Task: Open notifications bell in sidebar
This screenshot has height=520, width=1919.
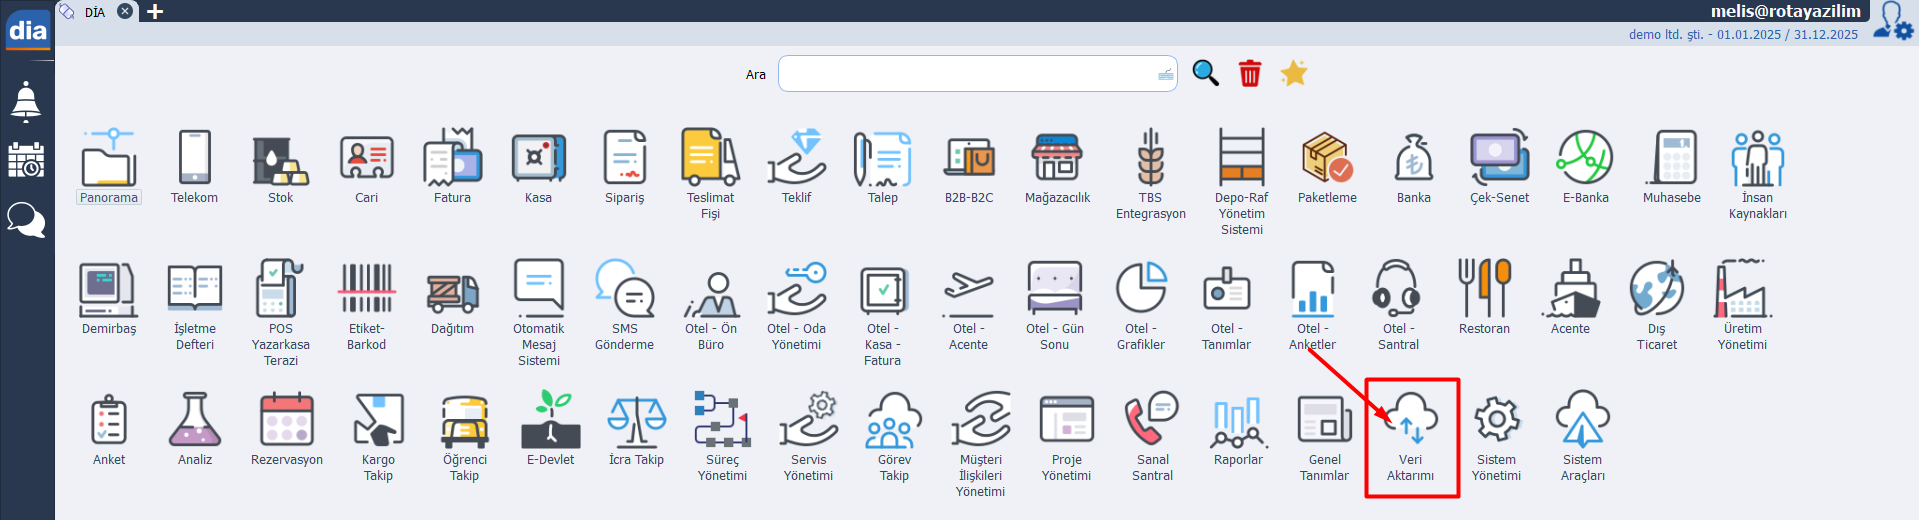Action: (26, 102)
